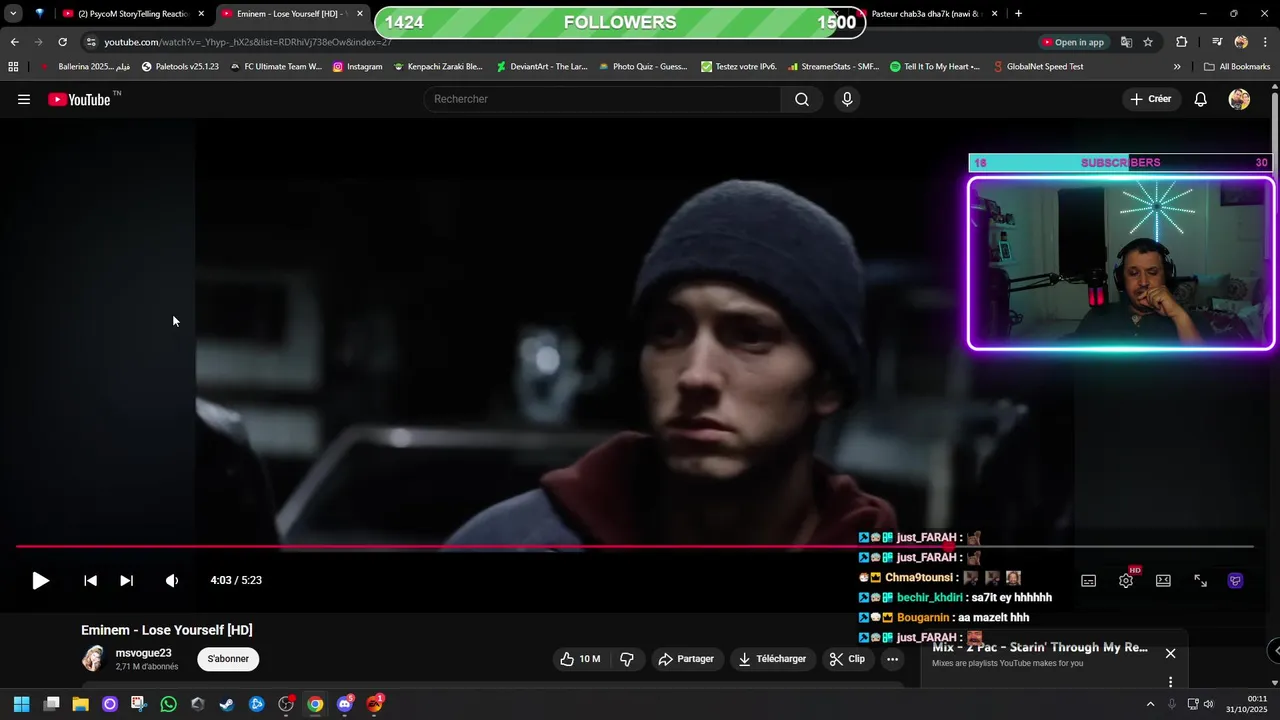The width and height of the screenshot is (1280, 720).
Task: Open the msvogue23 channel name
Action: [x=144, y=653]
